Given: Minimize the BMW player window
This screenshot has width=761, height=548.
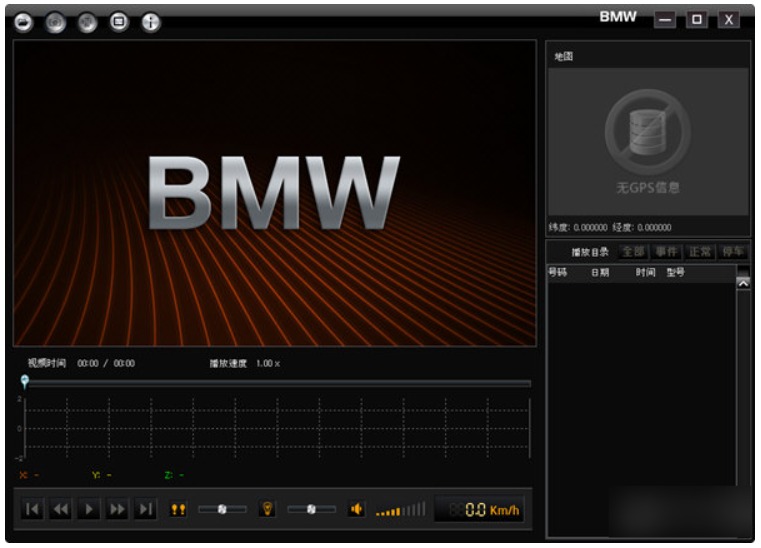Looking at the screenshot, I should pos(664,19).
